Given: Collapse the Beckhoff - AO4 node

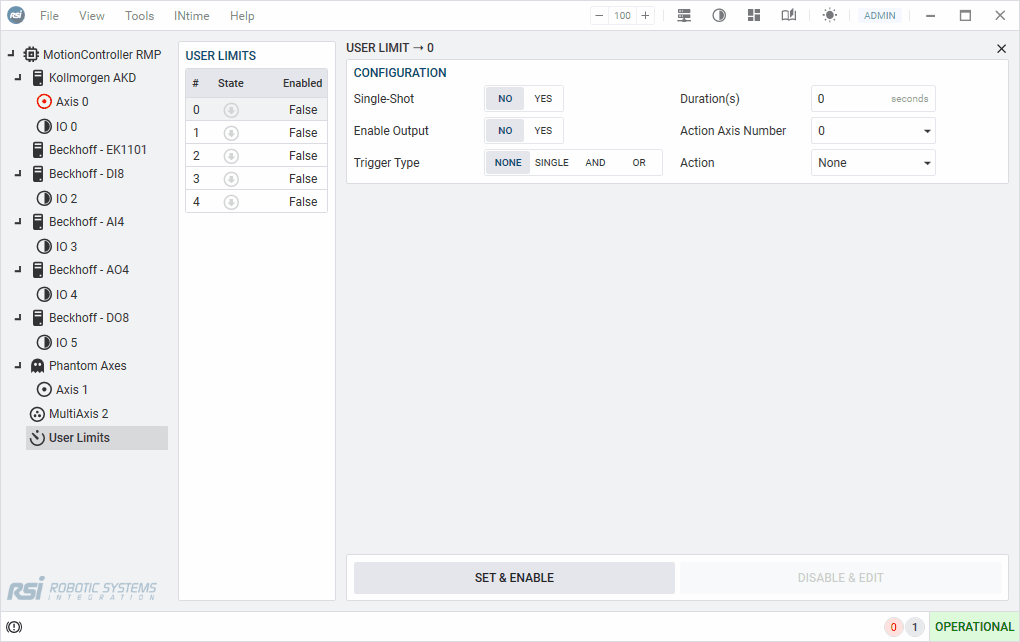Looking at the screenshot, I should coord(18,270).
